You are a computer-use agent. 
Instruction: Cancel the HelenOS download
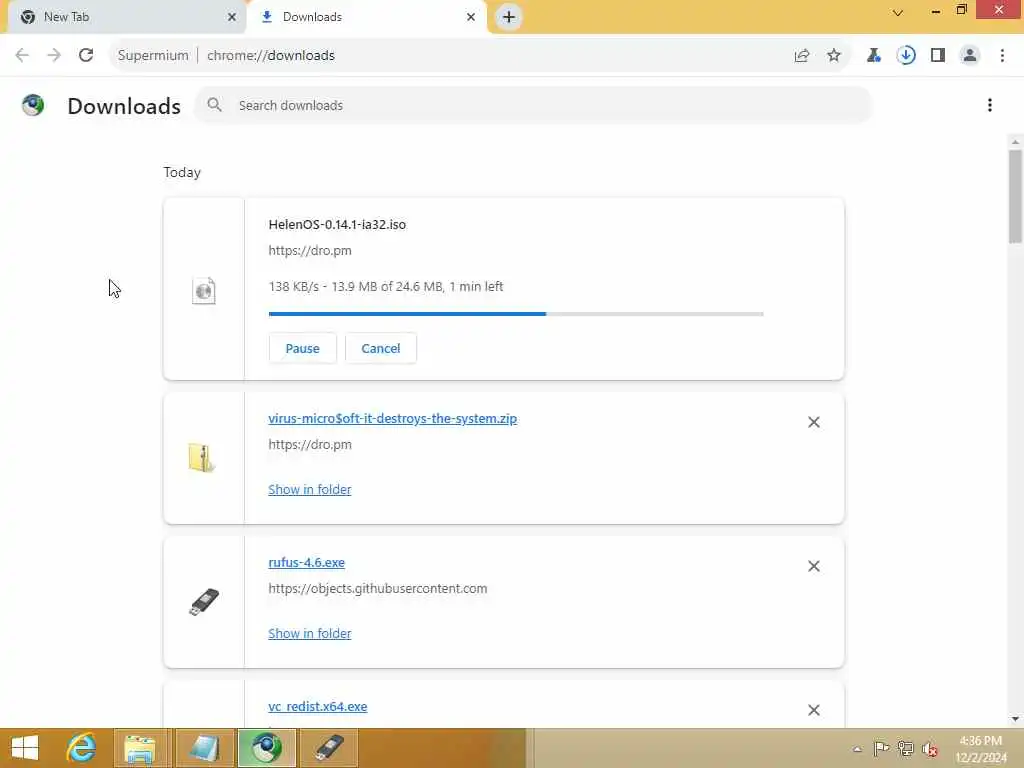point(381,348)
